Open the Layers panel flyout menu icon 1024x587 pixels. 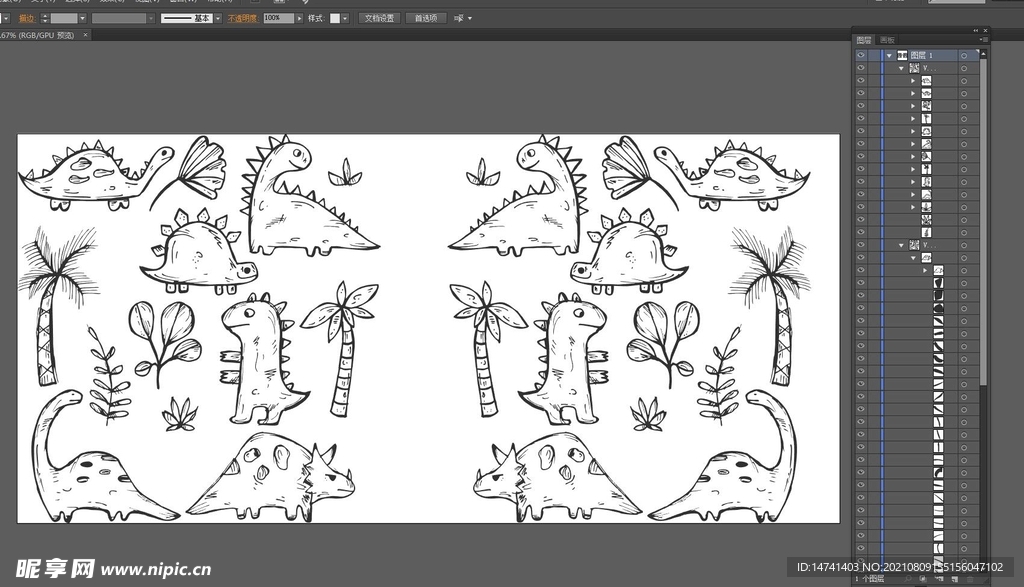coord(984,40)
